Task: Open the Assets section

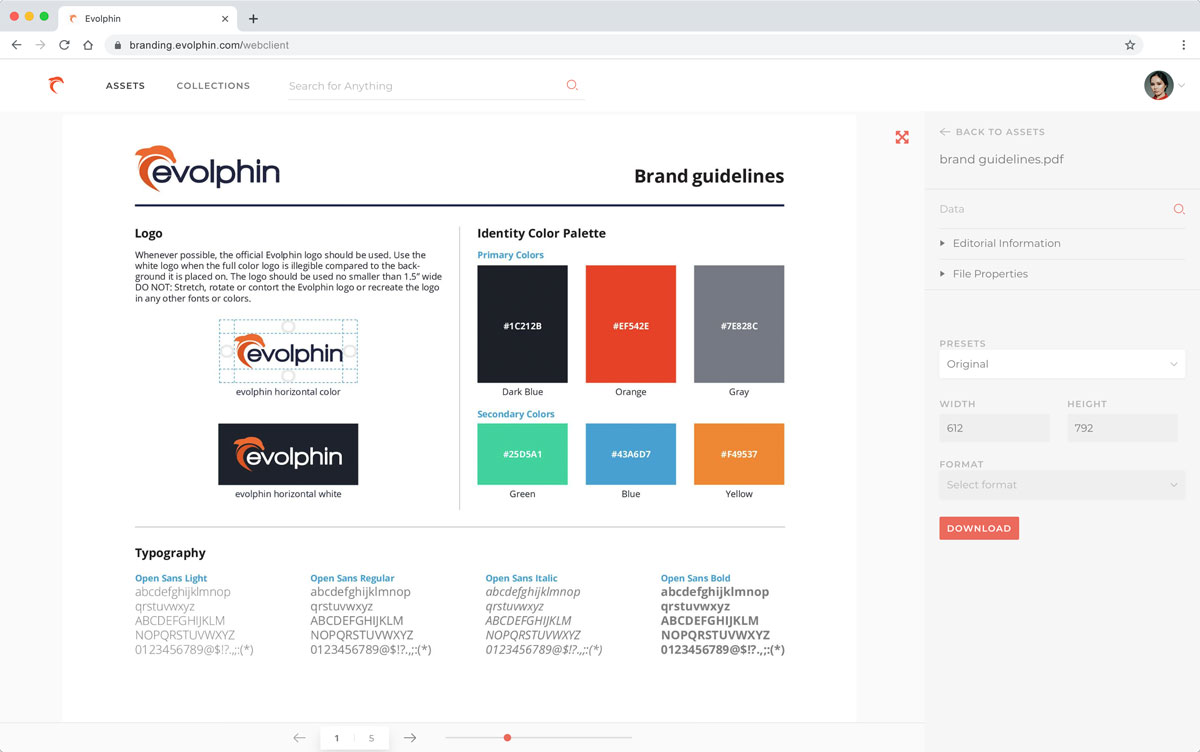Action: coord(125,86)
